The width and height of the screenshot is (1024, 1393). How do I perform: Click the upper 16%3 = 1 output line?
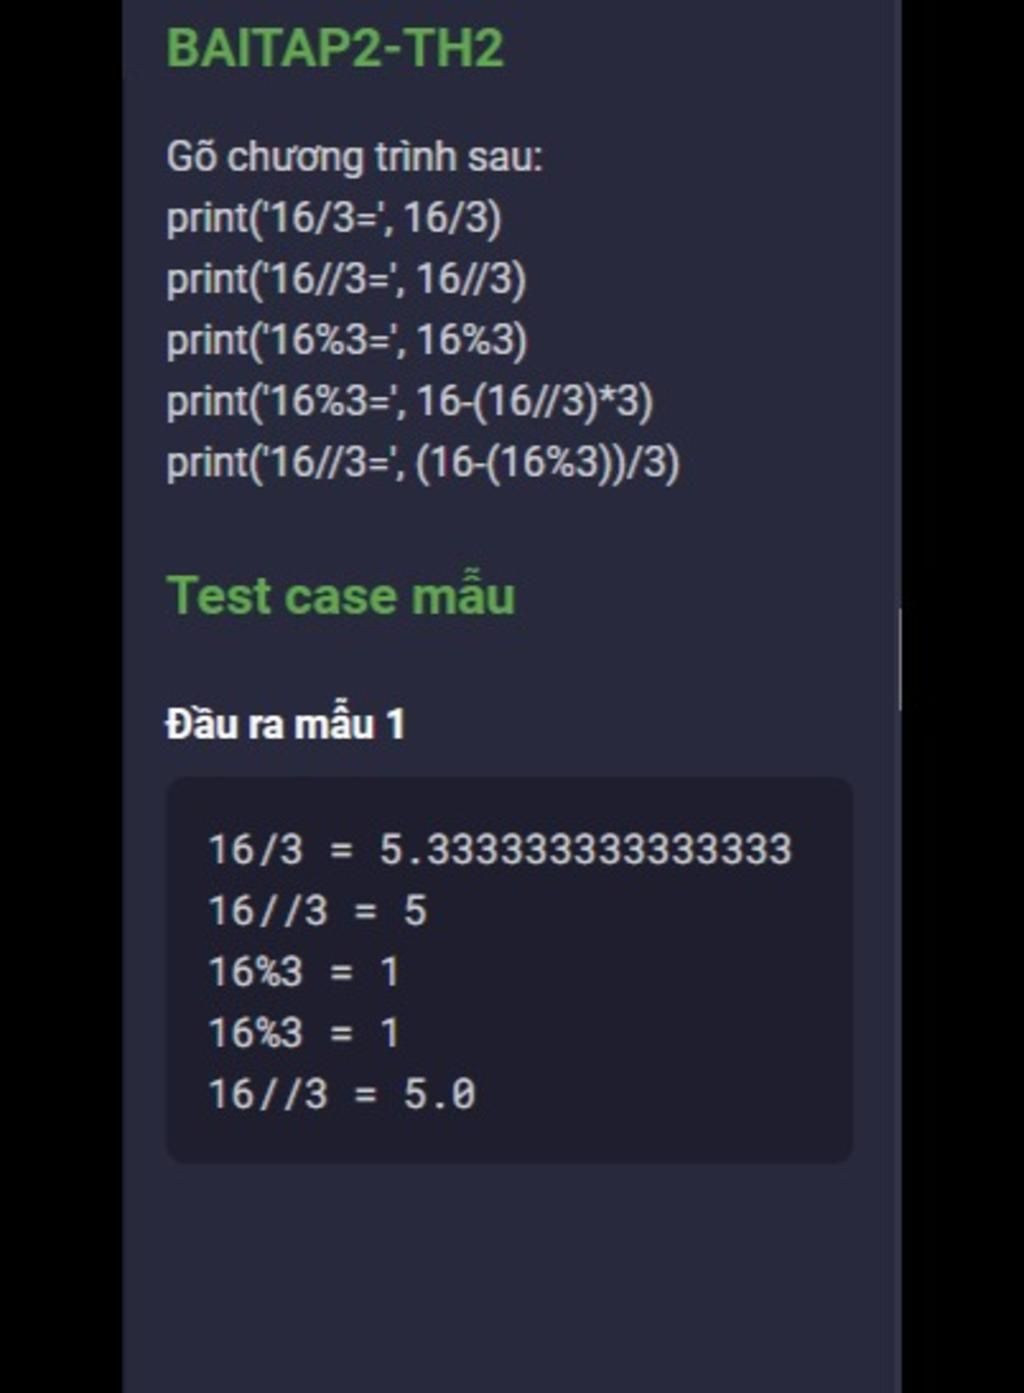coord(304,972)
